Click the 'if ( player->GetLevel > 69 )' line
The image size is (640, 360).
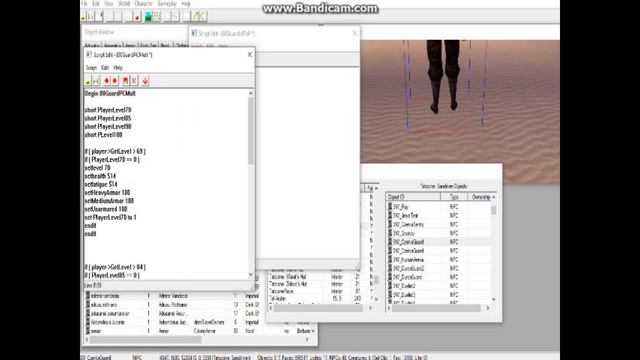(x=115, y=151)
